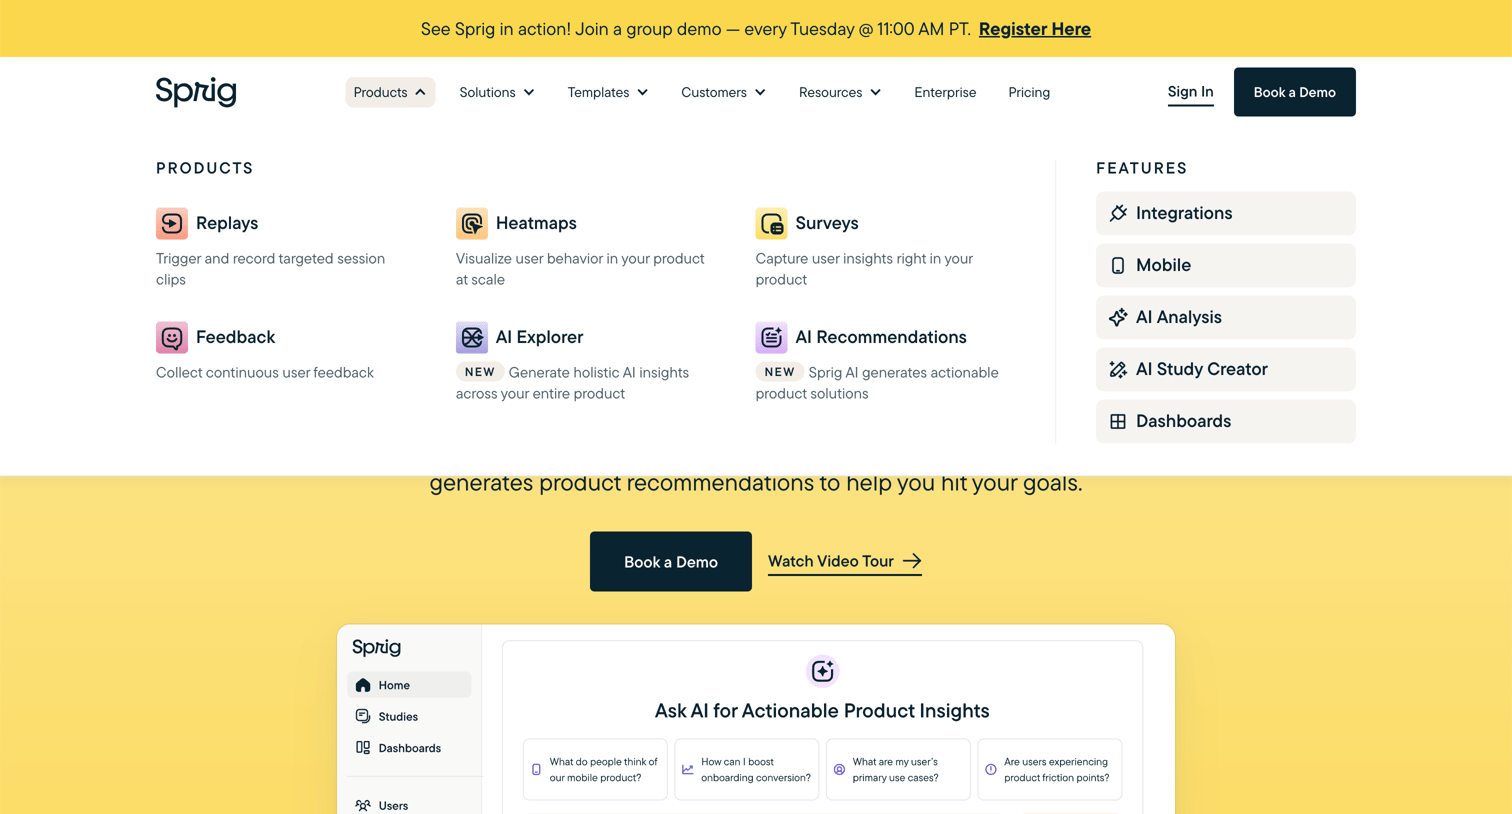1512x814 pixels.
Task: Choose AI Recommendations in Products menu
Action: click(881, 337)
